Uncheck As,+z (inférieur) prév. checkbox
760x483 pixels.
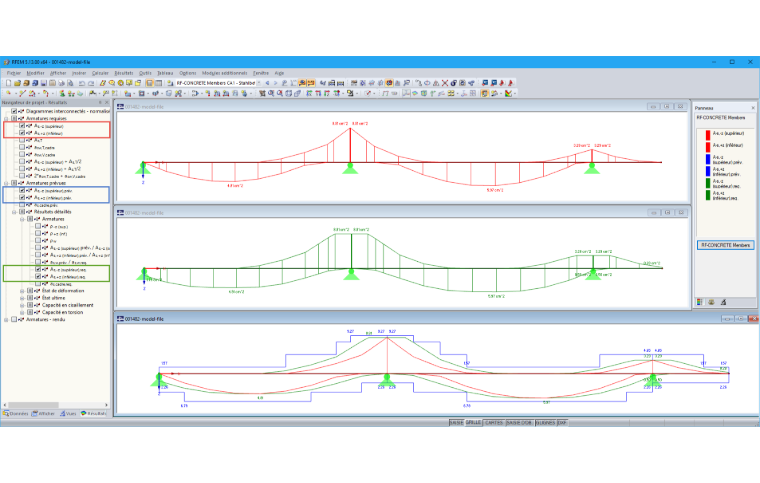[x=22, y=198]
